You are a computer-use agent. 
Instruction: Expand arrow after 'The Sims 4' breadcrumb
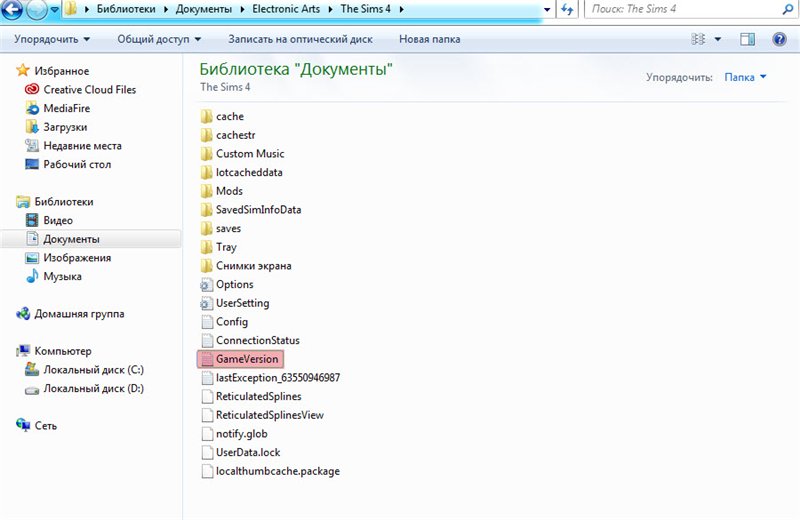tap(402, 9)
